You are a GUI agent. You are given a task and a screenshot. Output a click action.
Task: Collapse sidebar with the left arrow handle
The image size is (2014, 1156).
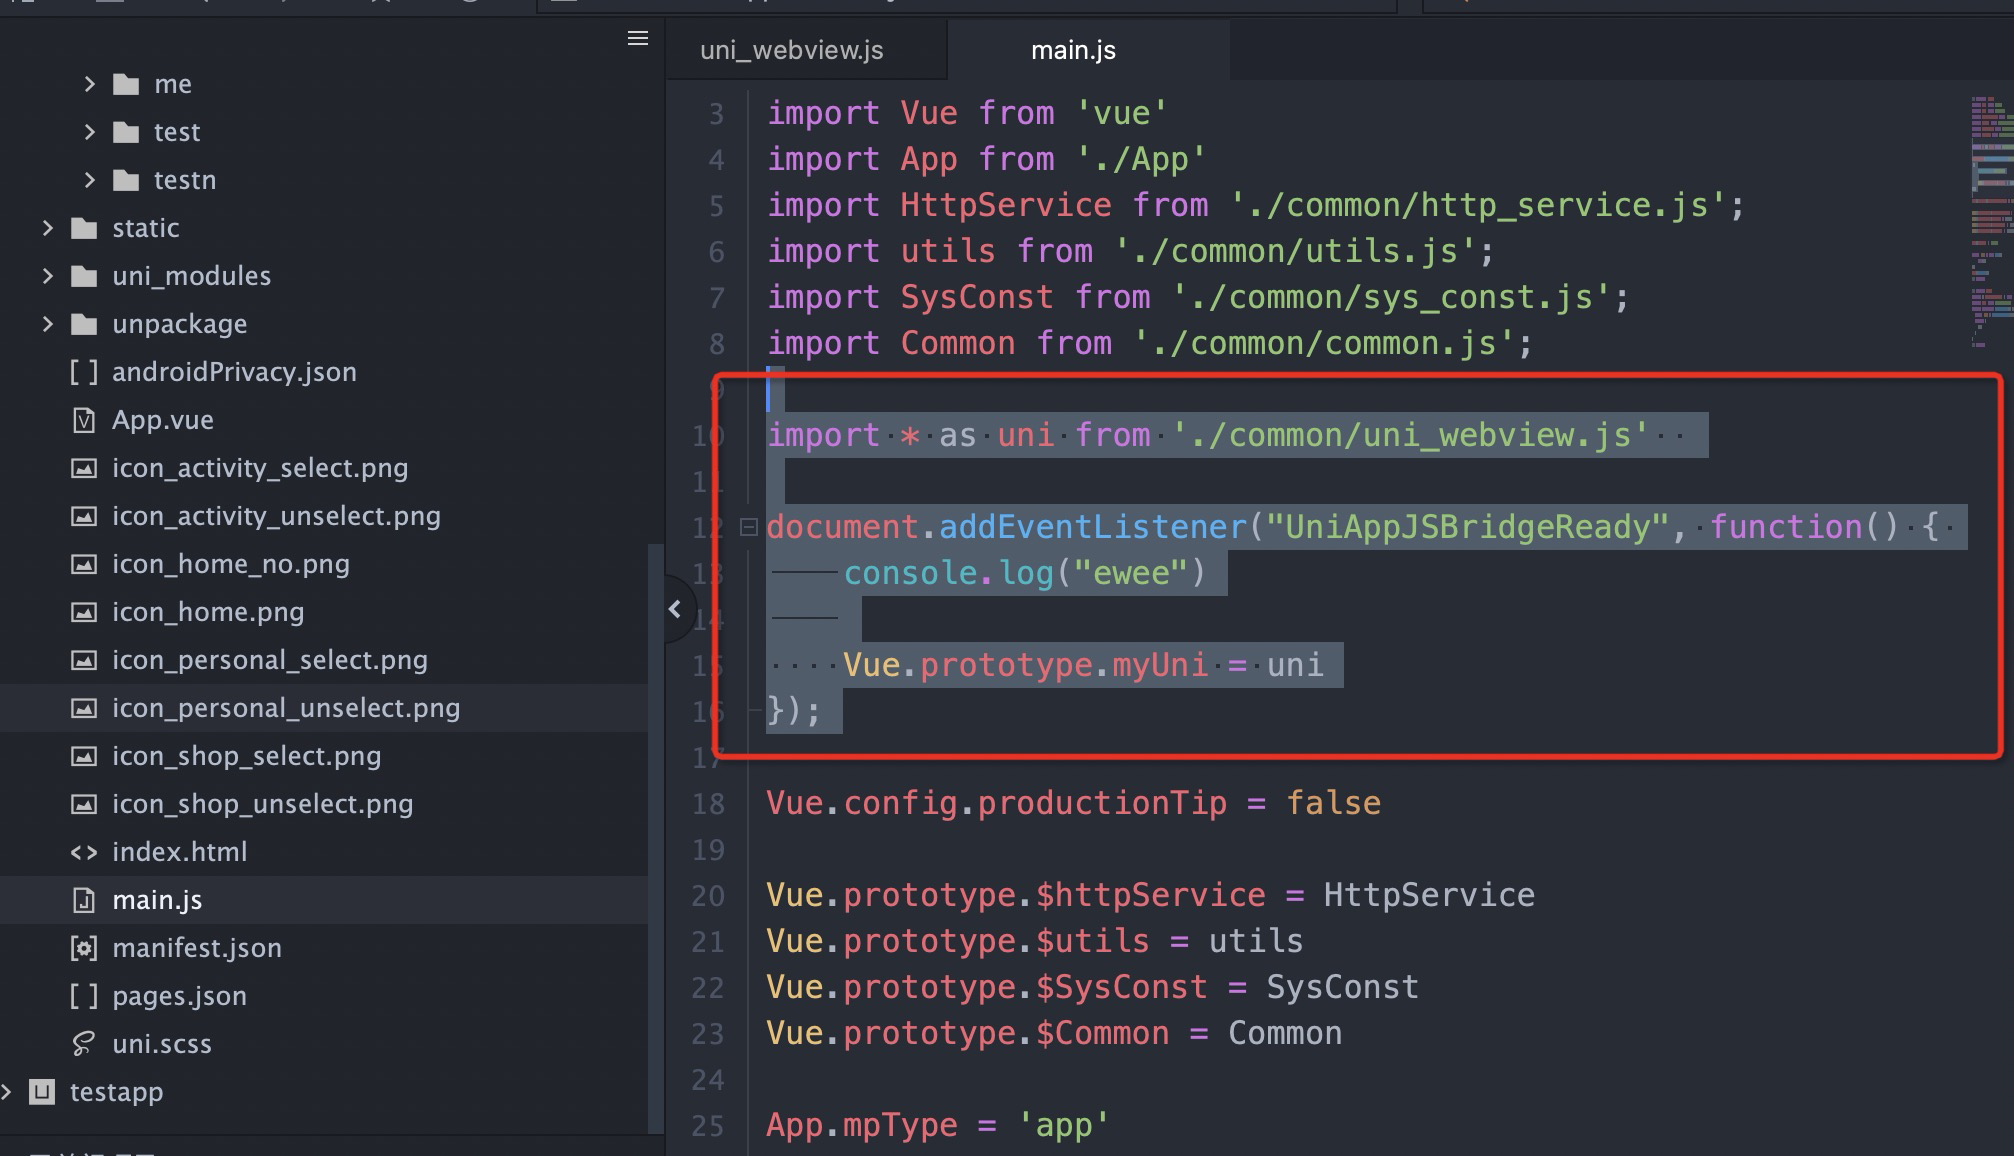676,609
